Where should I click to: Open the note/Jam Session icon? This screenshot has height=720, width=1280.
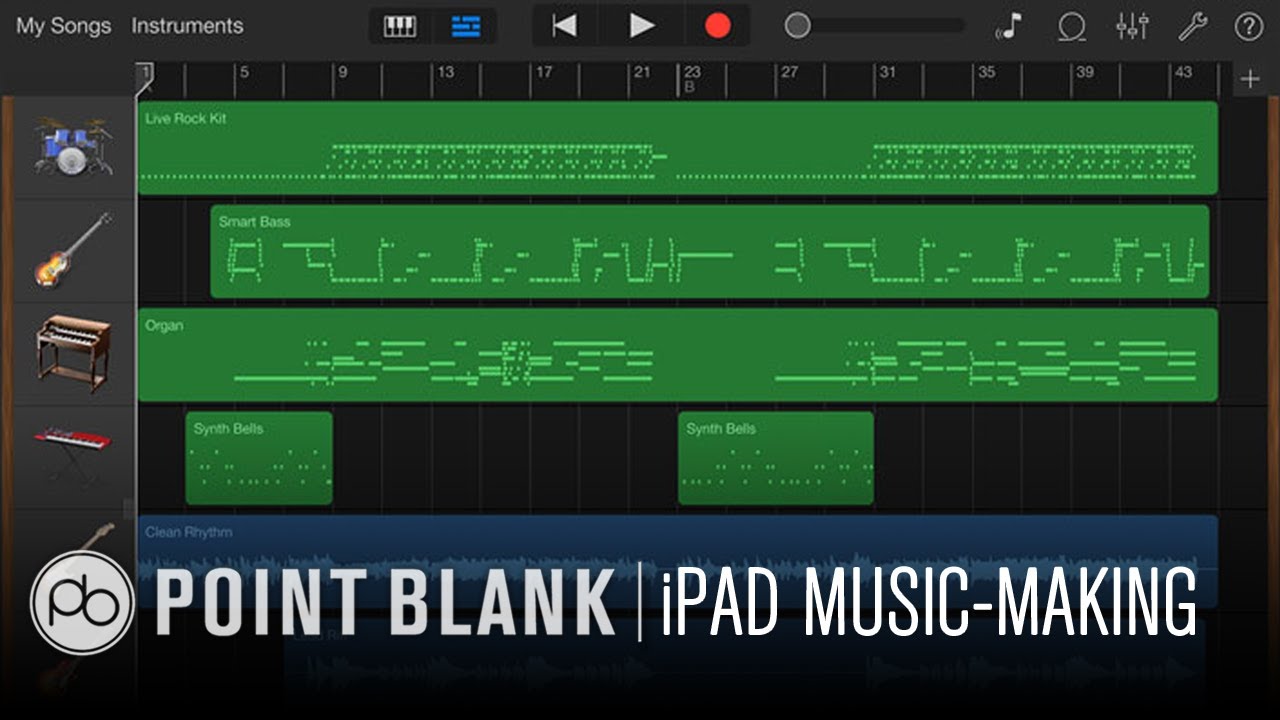(x=1008, y=26)
